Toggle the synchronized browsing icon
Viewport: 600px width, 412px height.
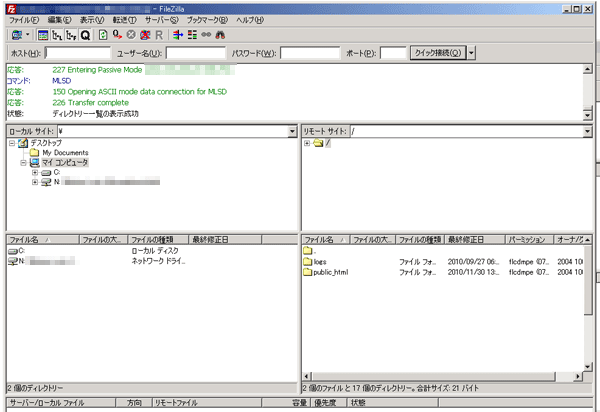point(206,35)
